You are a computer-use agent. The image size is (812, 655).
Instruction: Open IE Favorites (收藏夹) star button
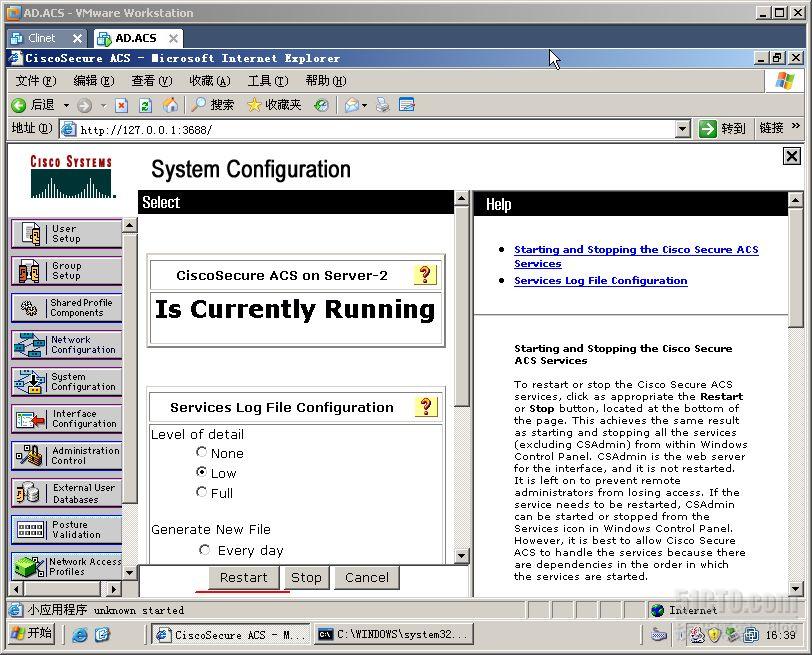(x=274, y=105)
